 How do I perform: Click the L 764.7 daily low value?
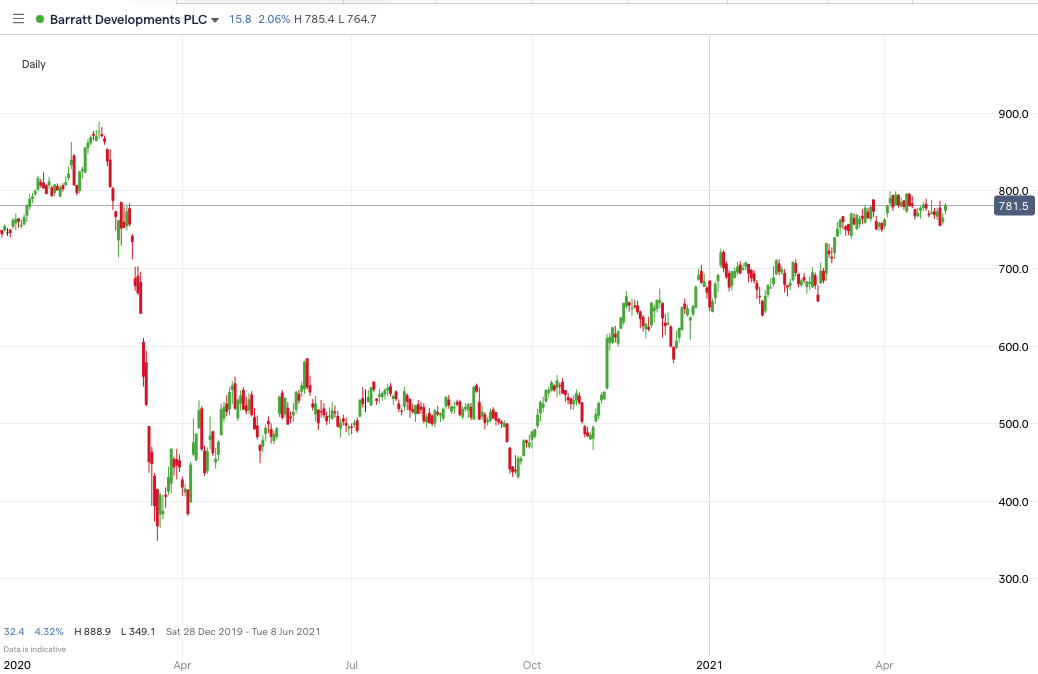click(x=356, y=18)
